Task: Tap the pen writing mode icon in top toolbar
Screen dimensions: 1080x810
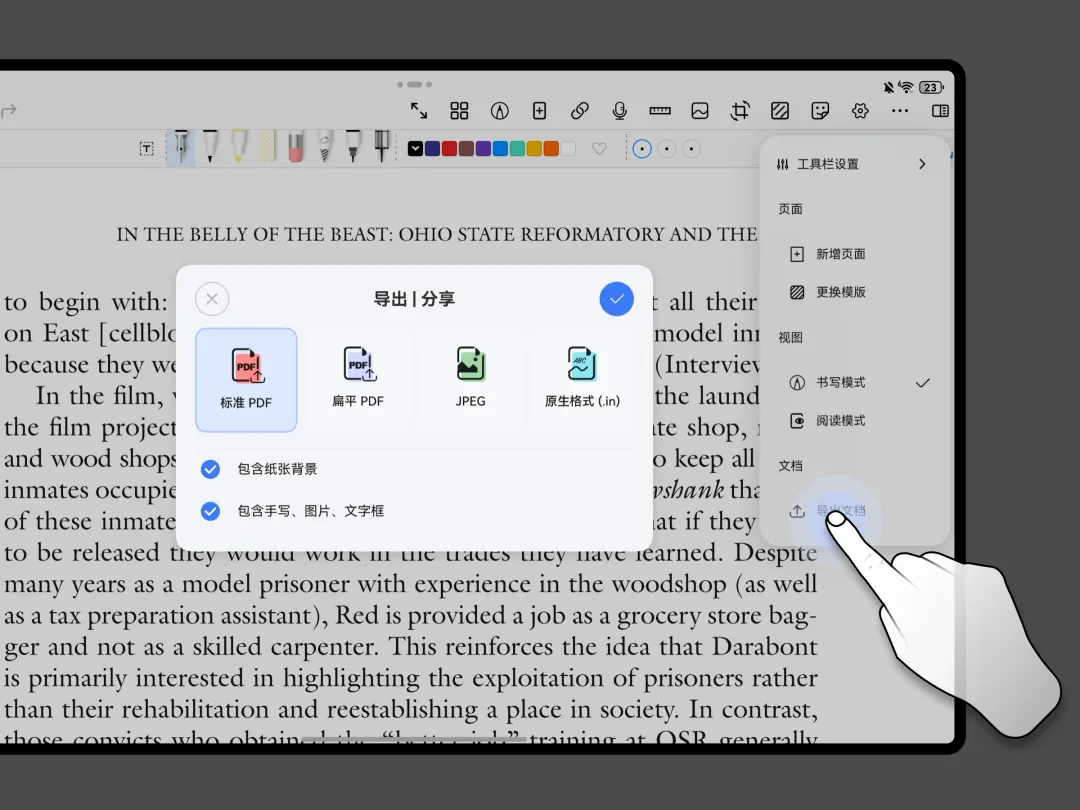Action: point(499,110)
